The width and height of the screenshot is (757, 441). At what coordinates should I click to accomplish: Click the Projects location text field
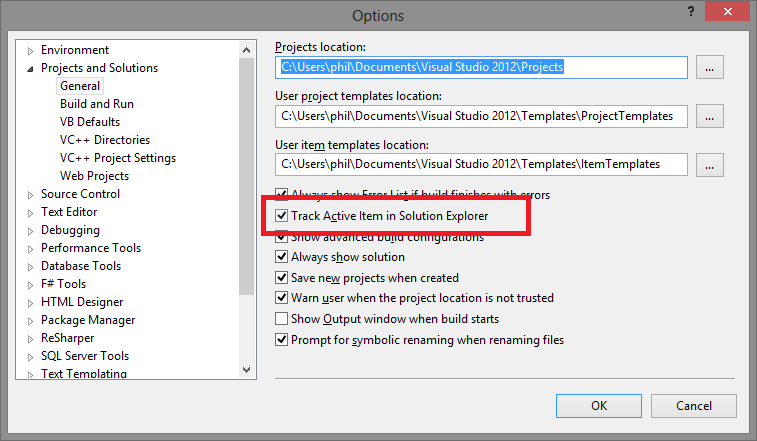[x=481, y=67]
